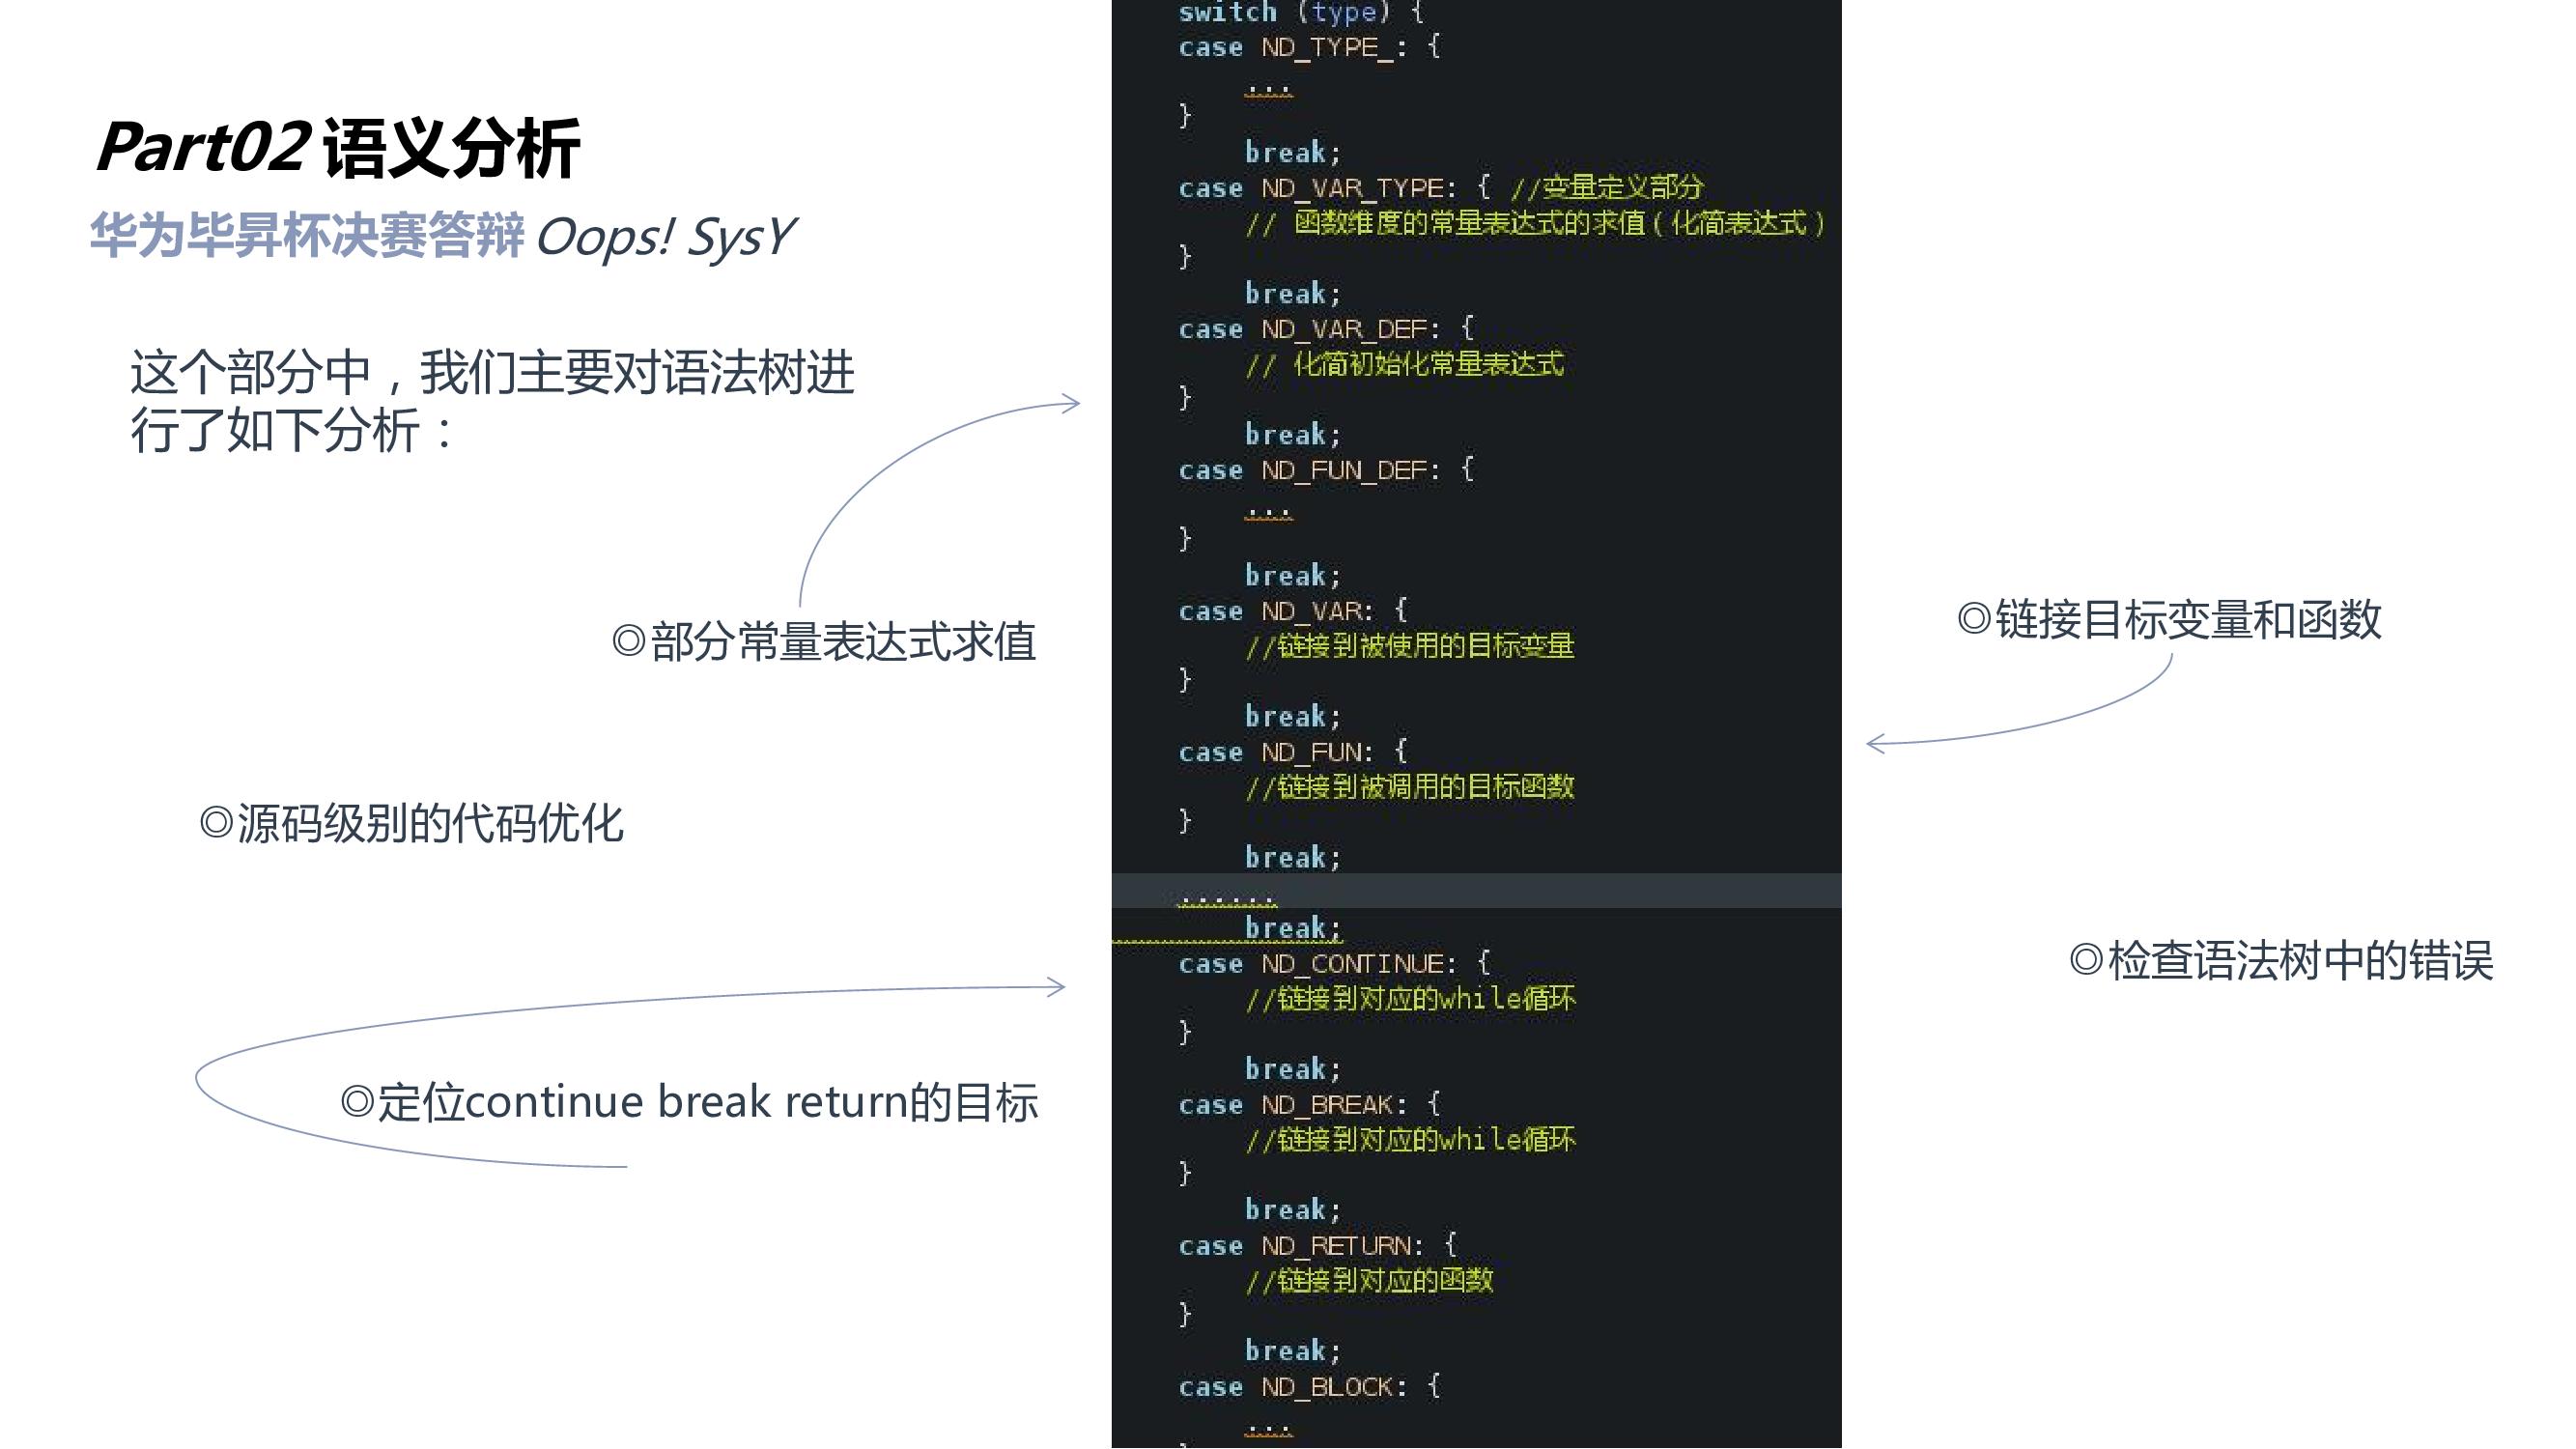Click bullet 检查语法树中的错误
2576x1449 pixels.
2281,961
